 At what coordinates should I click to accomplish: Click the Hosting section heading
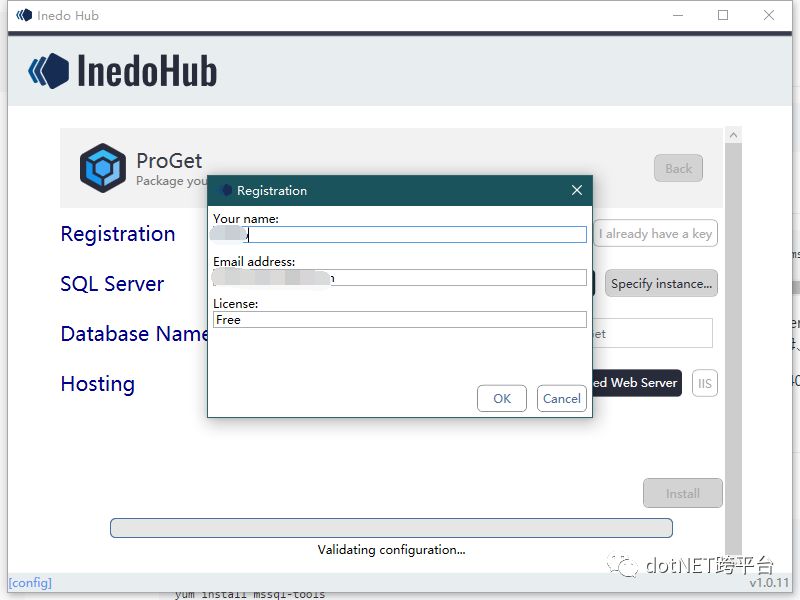(97, 384)
